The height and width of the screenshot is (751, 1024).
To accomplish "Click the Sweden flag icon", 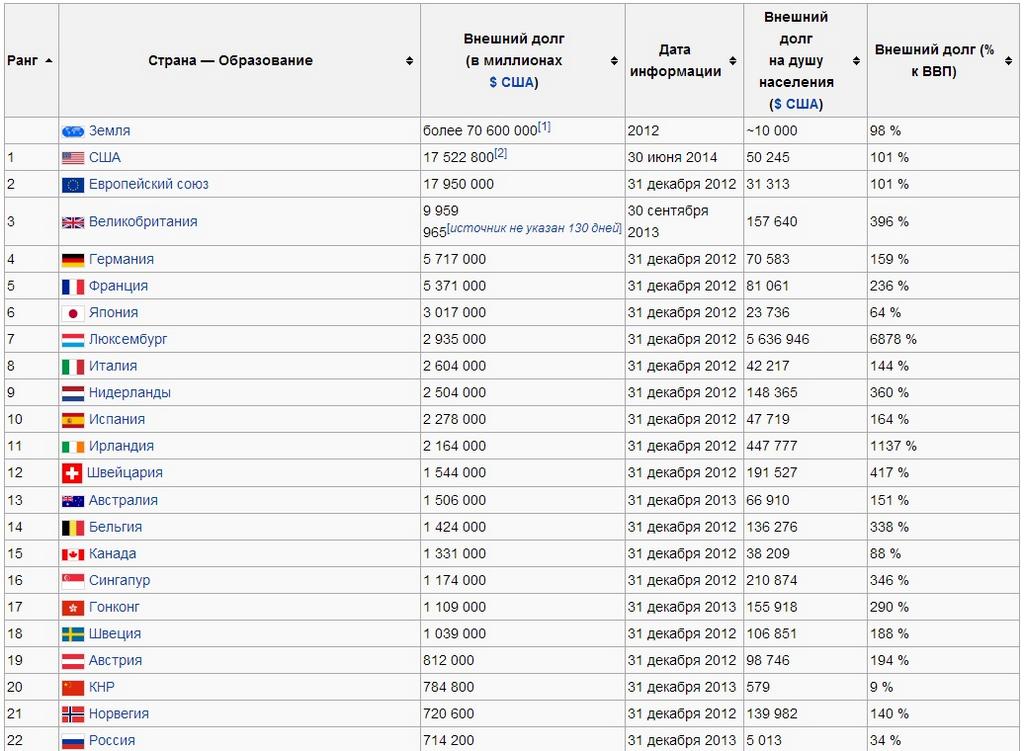I will click(72, 634).
